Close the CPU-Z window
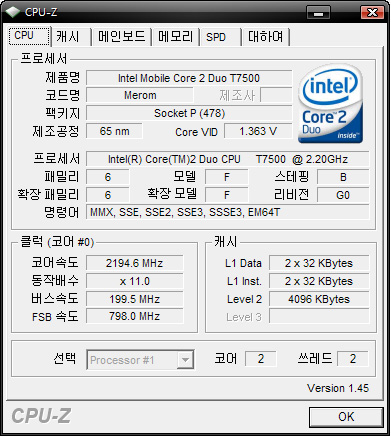The width and height of the screenshot is (391, 437). pyautogui.click(x=372, y=13)
